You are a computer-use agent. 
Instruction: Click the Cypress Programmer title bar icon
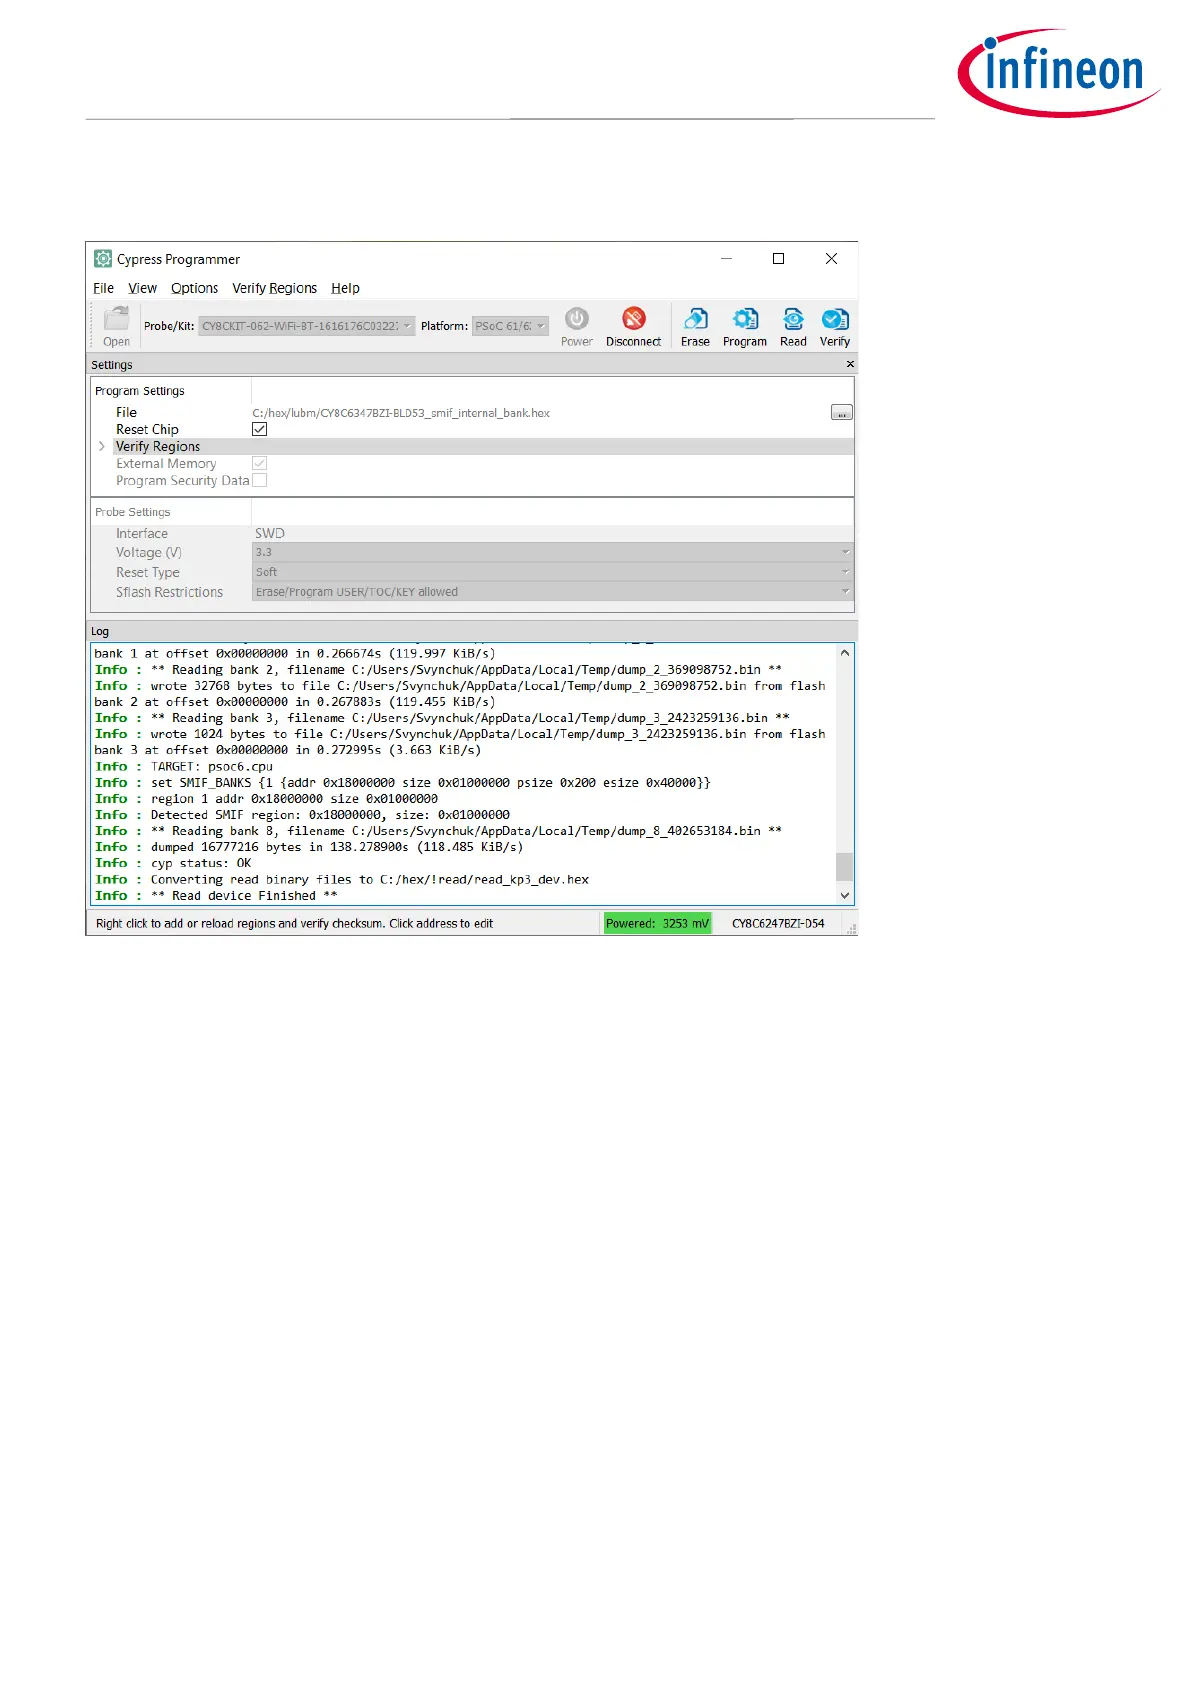pyautogui.click(x=103, y=259)
